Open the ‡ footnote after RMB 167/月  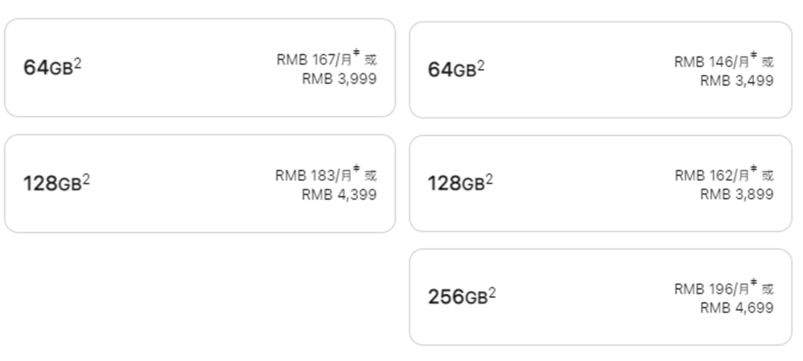356,53
